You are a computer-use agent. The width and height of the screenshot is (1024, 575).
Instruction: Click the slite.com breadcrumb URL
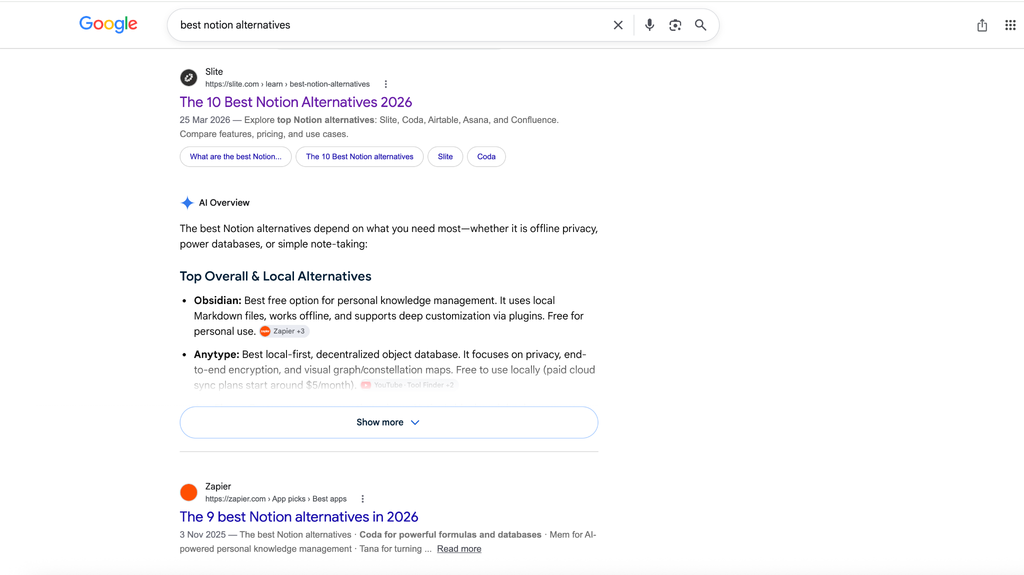coord(287,84)
